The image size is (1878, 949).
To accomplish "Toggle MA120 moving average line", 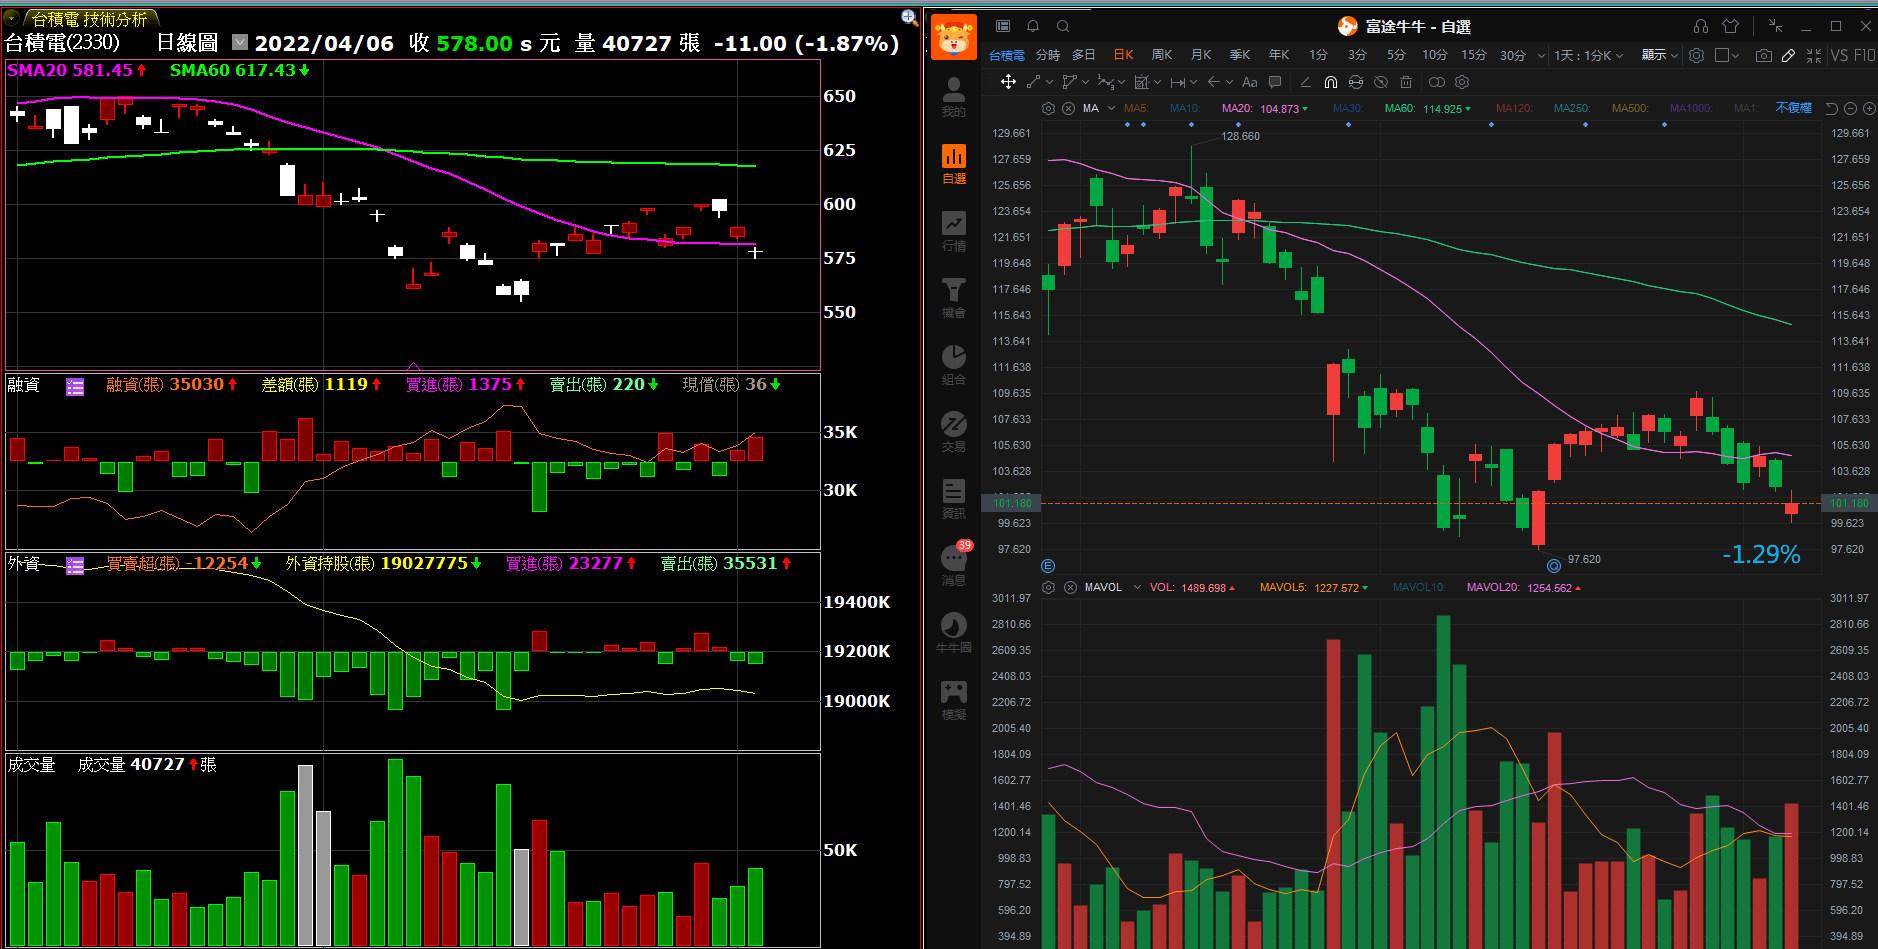I will (1515, 108).
